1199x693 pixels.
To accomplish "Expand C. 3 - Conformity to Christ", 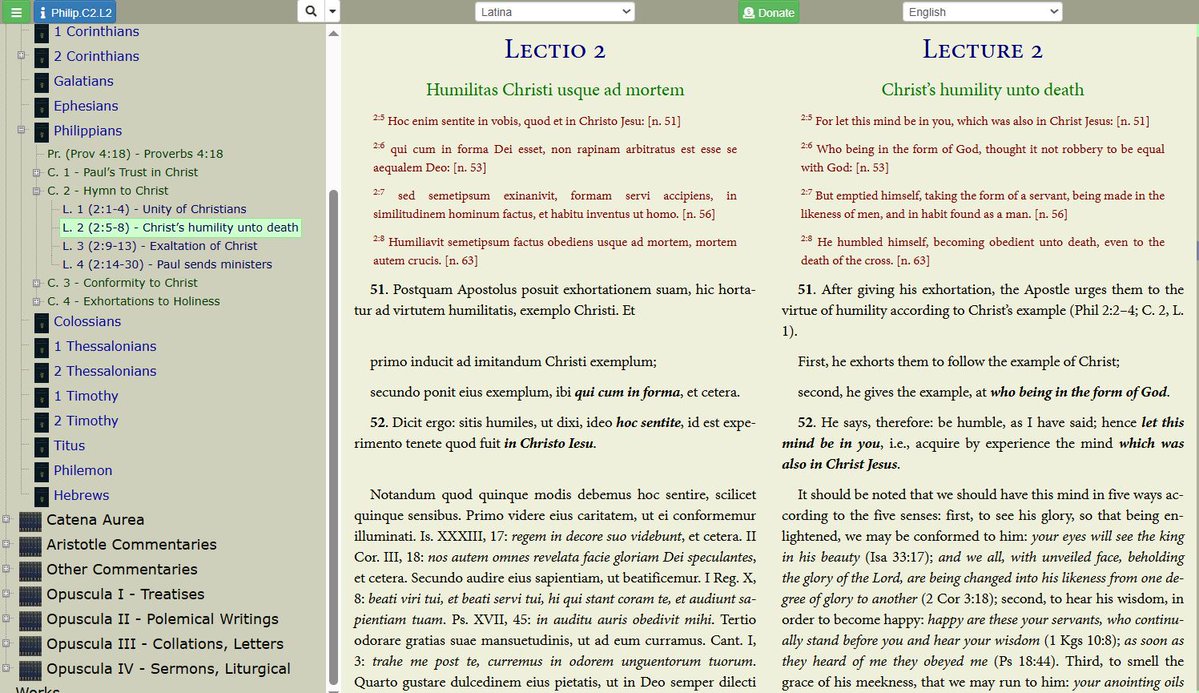I will pos(36,283).
